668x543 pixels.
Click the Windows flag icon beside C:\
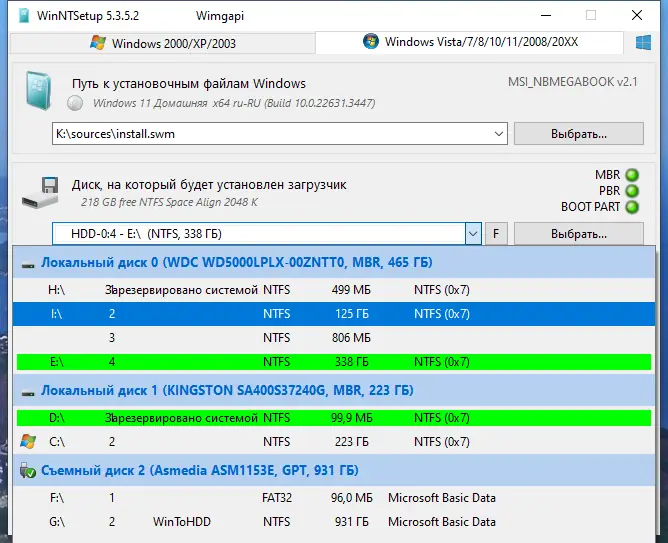(x=28, y=442)
